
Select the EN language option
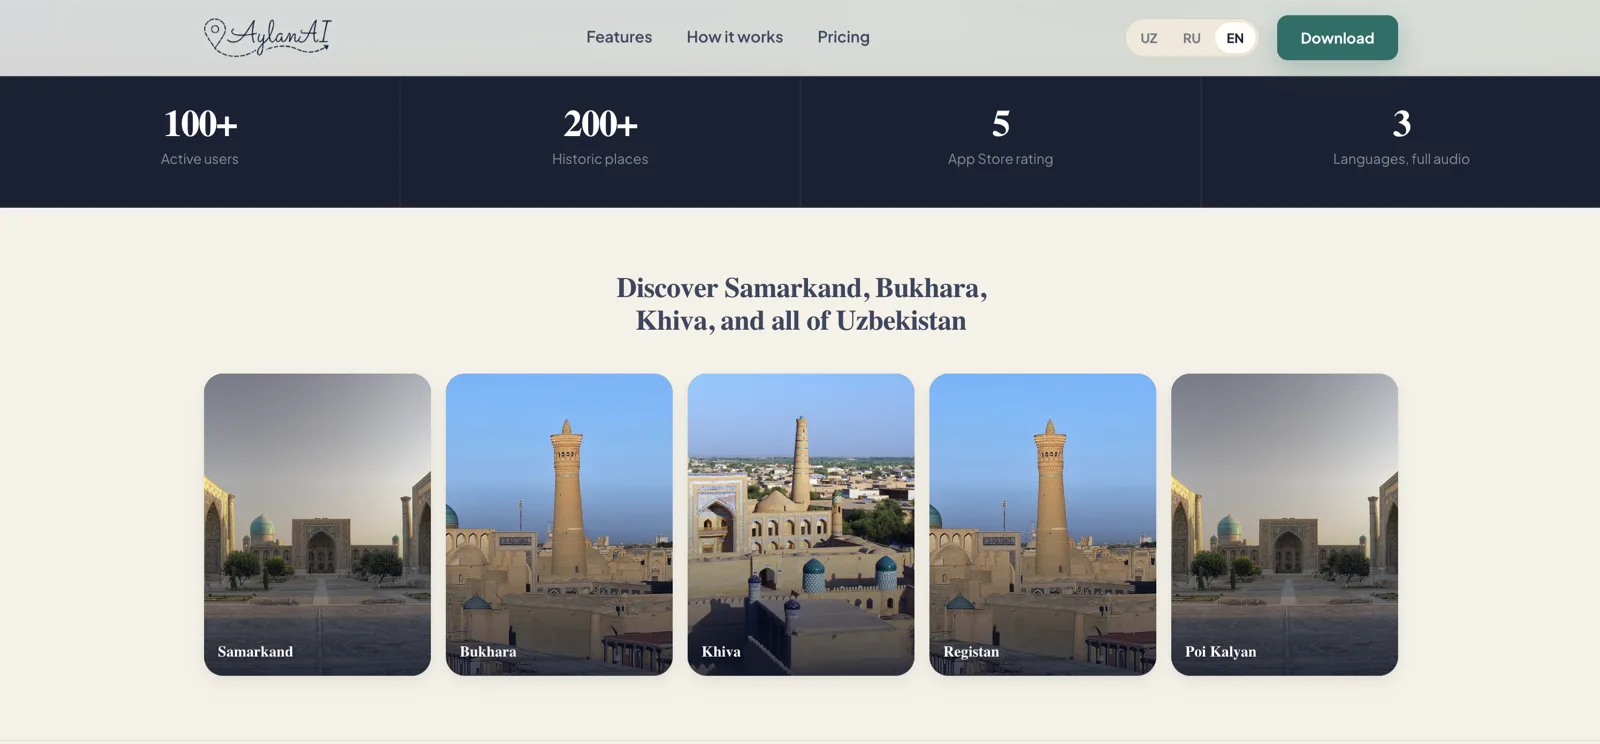[1235, 38]
